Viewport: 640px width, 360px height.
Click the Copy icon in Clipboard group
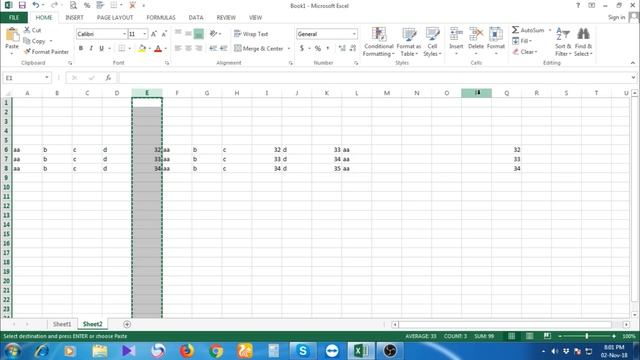[27, 41]
